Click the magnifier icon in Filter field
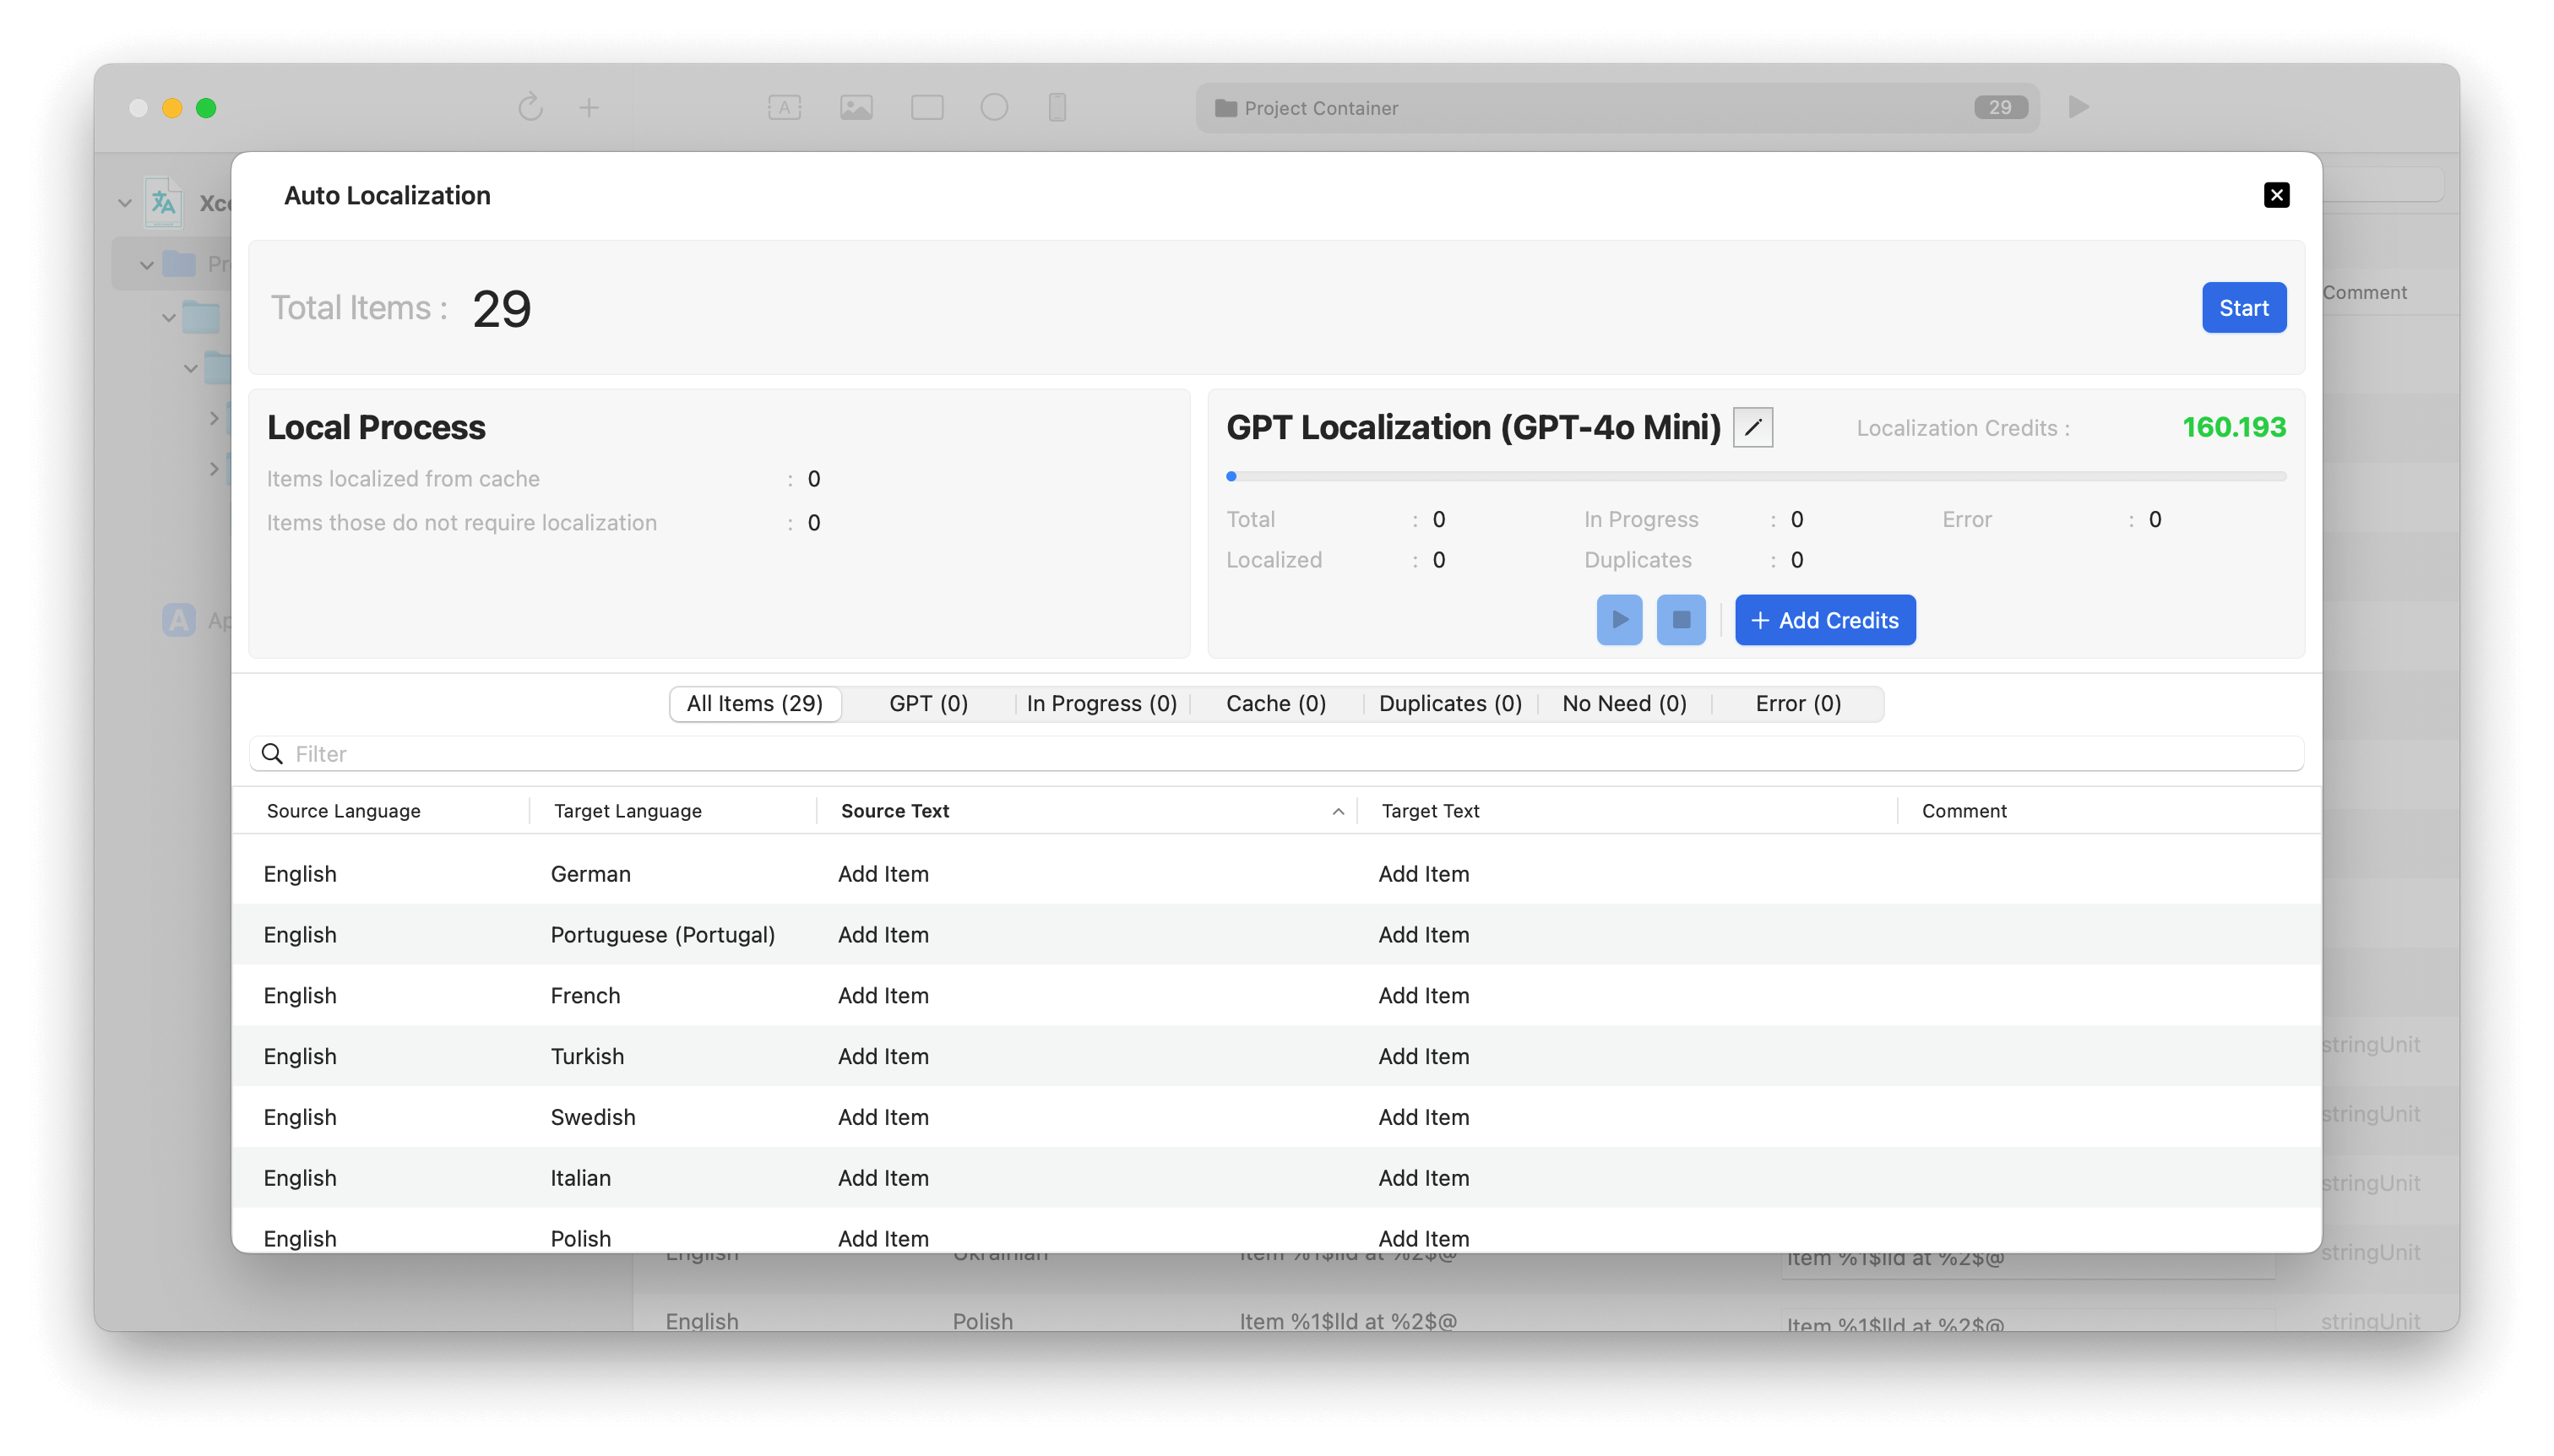This screenshot has height=1456, width=2554. pyautogui.click(x=272, y=754)
